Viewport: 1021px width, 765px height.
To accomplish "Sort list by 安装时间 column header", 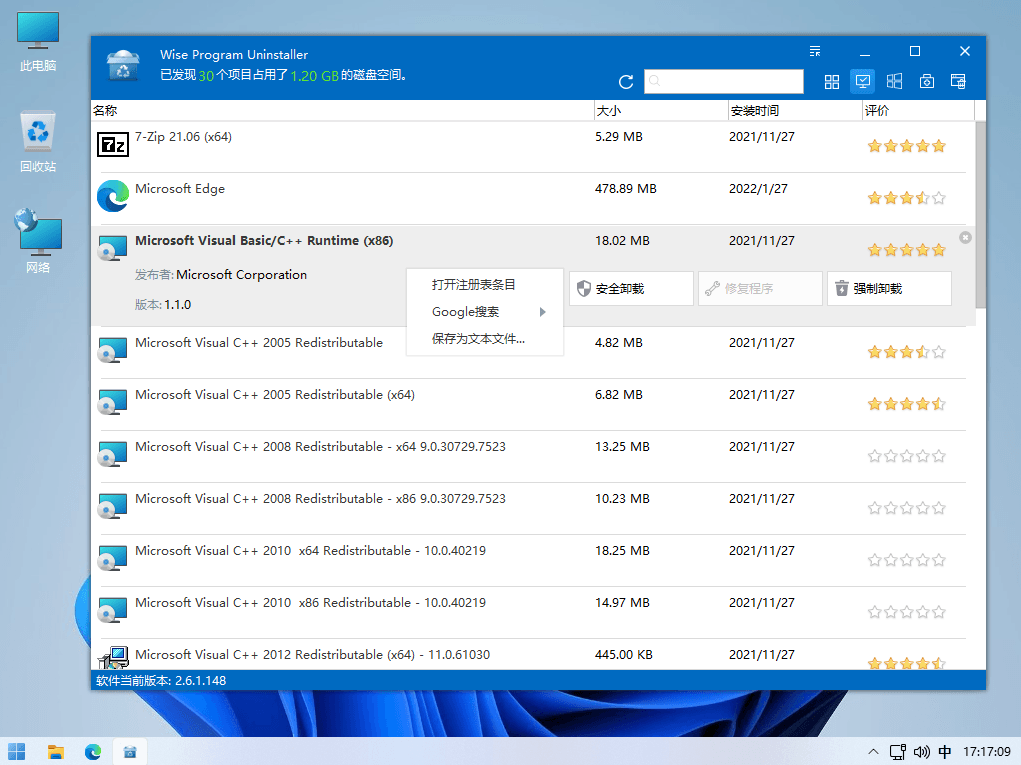I will pyautogui.click(x=794, y=111).
